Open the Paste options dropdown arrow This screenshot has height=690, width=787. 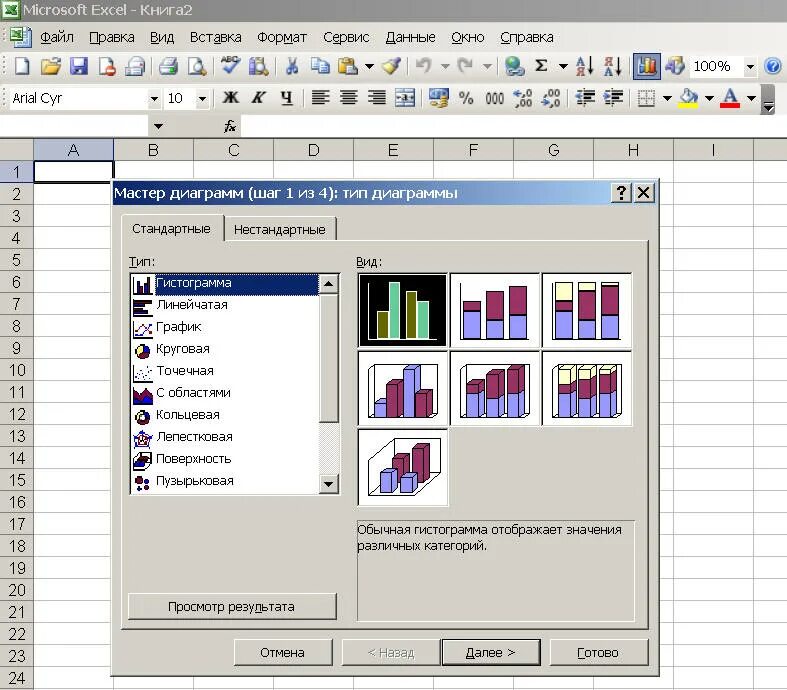(x=369, y=66)
